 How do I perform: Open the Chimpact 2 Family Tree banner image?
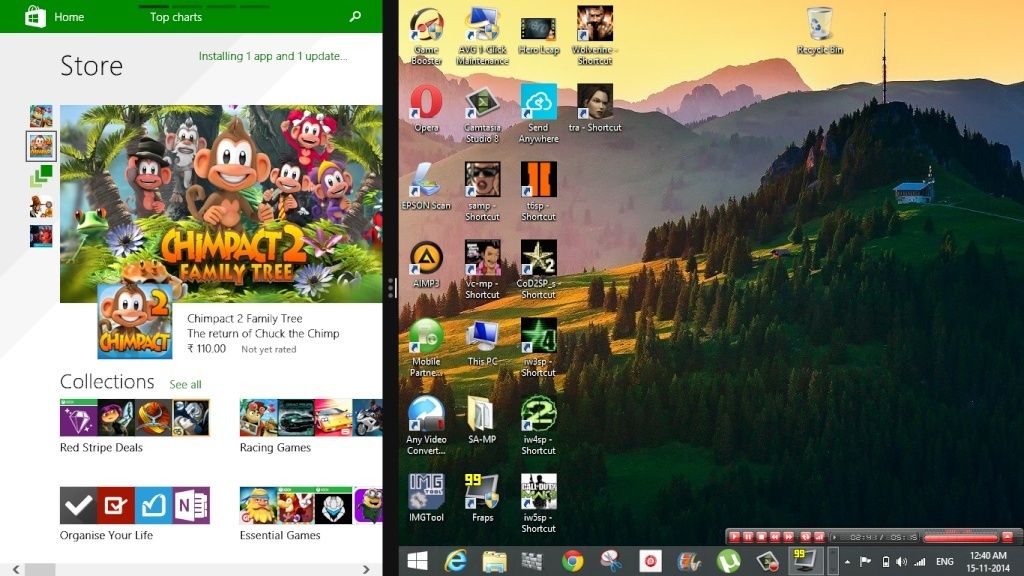coord(221,203)
